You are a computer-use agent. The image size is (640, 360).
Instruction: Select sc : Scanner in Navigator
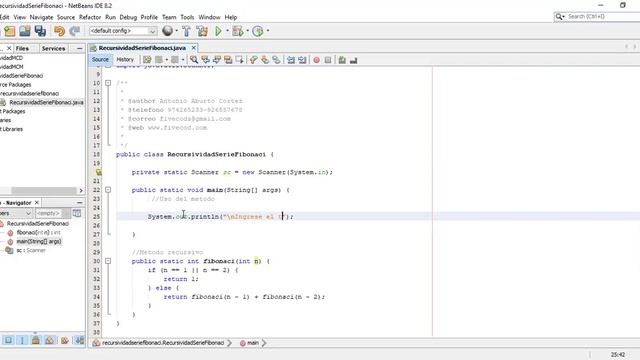click(x=31, y=250)
